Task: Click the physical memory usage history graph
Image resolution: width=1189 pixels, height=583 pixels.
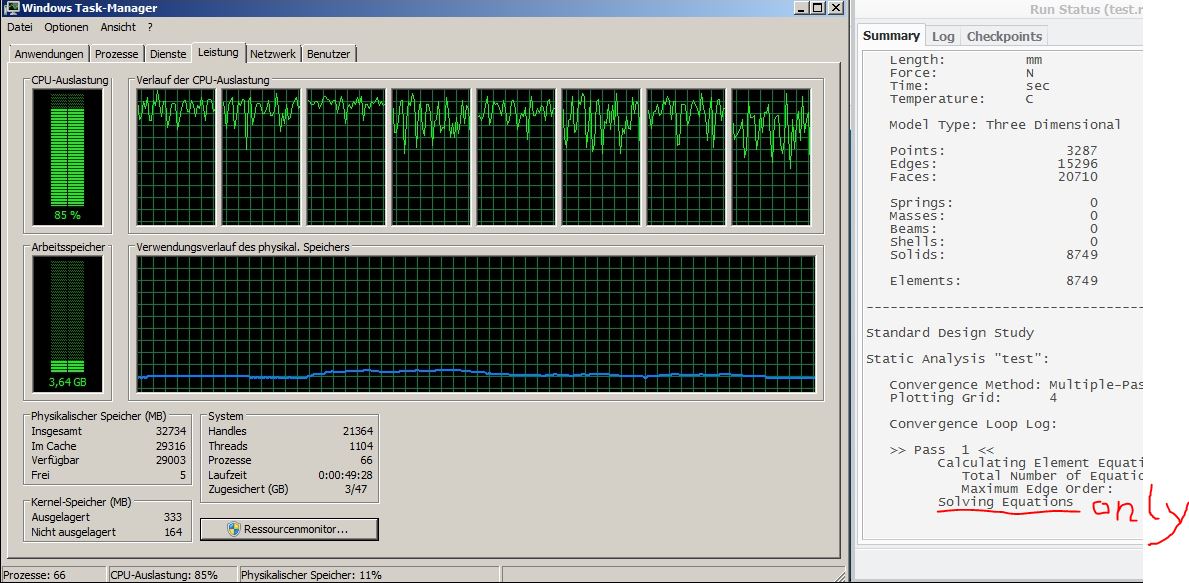Action: click(476, 324)
